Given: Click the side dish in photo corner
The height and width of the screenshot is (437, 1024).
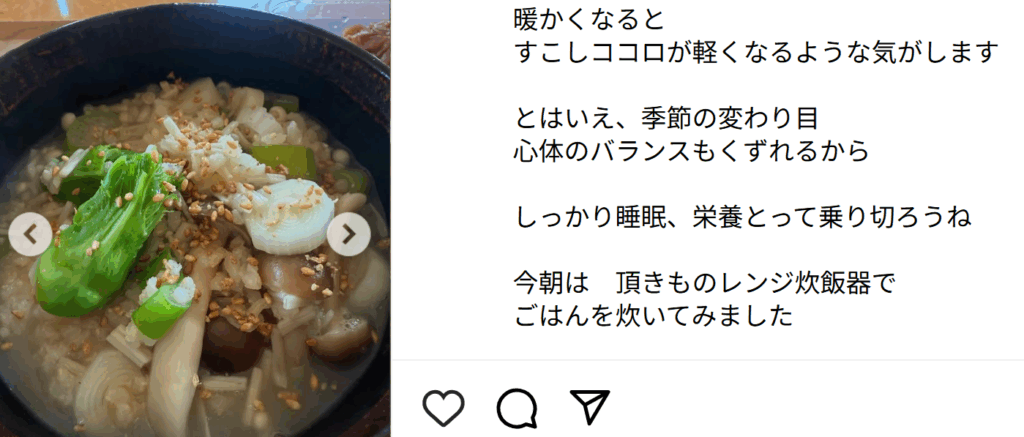Looking at the screenshot, I should click(368, 39).
